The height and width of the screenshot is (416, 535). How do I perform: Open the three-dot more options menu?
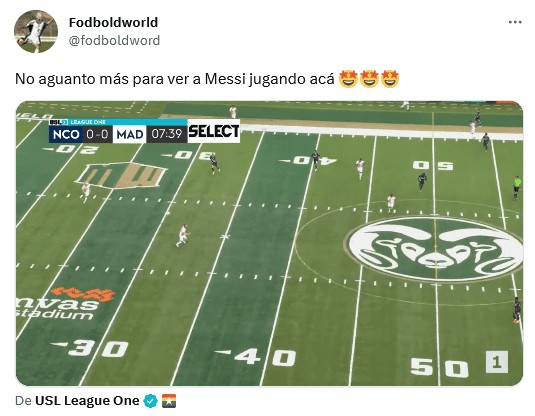click(x=515, y=22)
